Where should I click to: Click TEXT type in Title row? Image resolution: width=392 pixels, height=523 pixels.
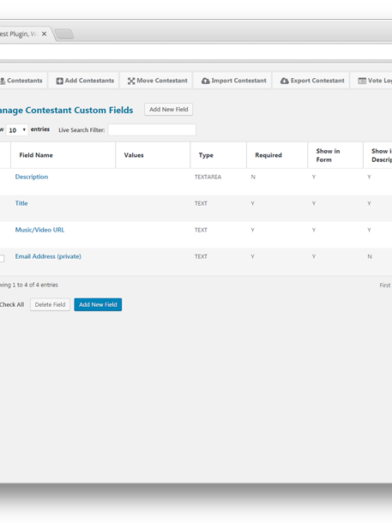pos(201,203)
